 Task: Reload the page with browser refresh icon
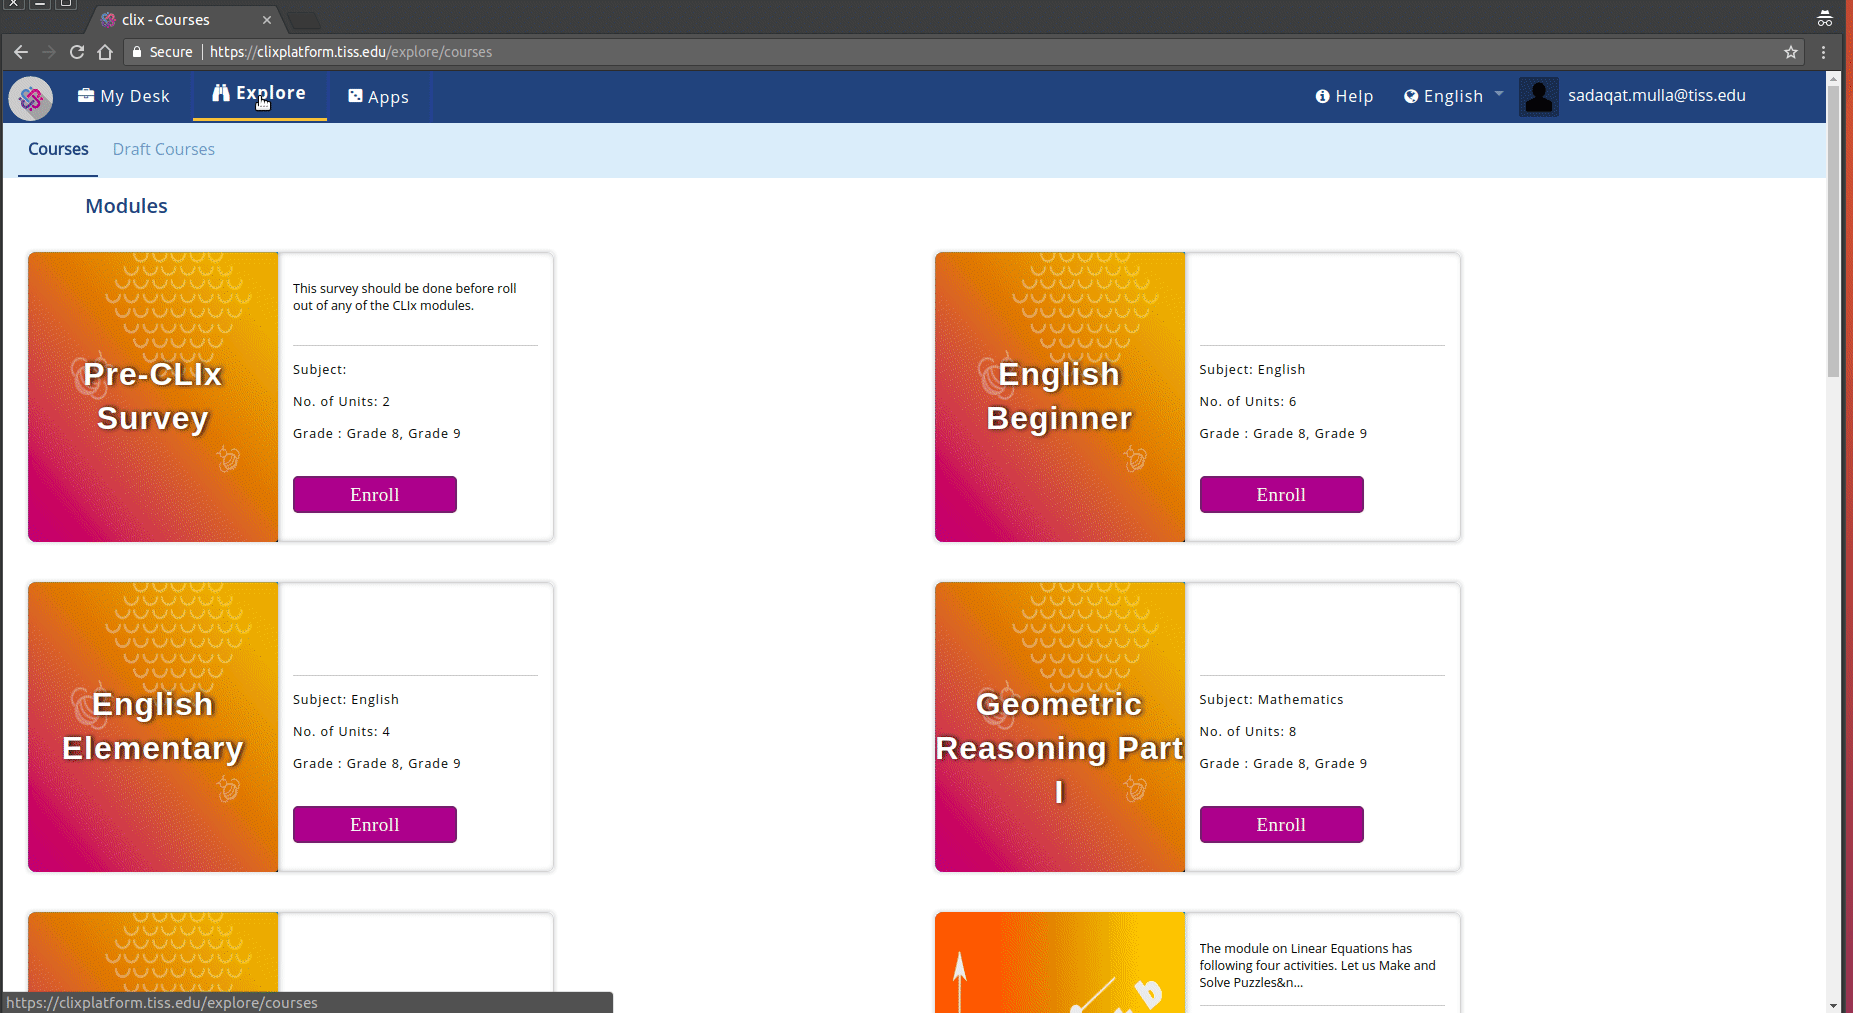click(77, 52)
